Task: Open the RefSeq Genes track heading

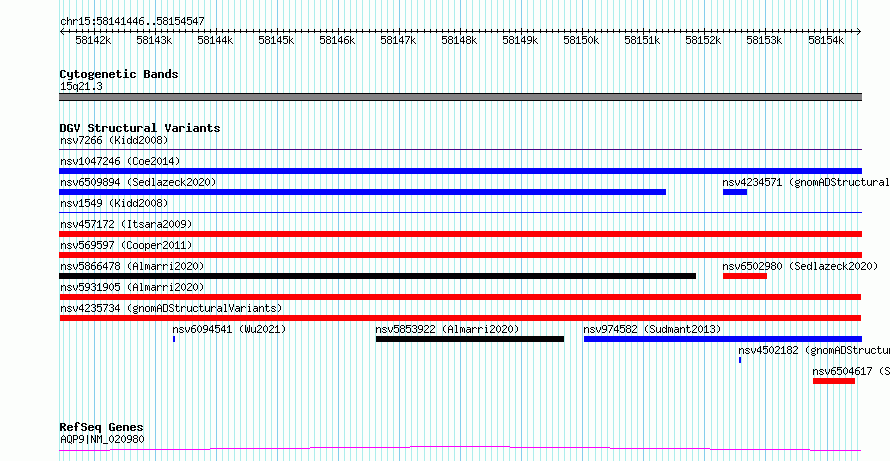Action: click(102, 428)
